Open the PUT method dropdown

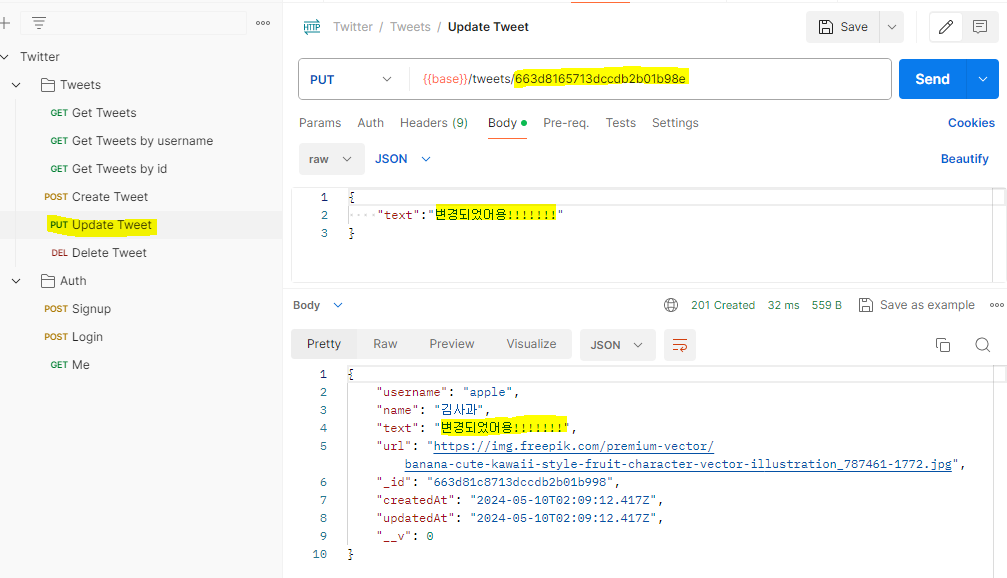pyautogui.click(x=351, y=80)
